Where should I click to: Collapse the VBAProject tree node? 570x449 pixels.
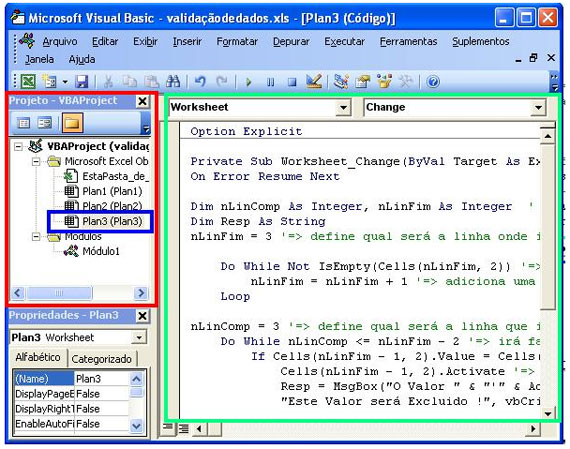coord(18,147)
